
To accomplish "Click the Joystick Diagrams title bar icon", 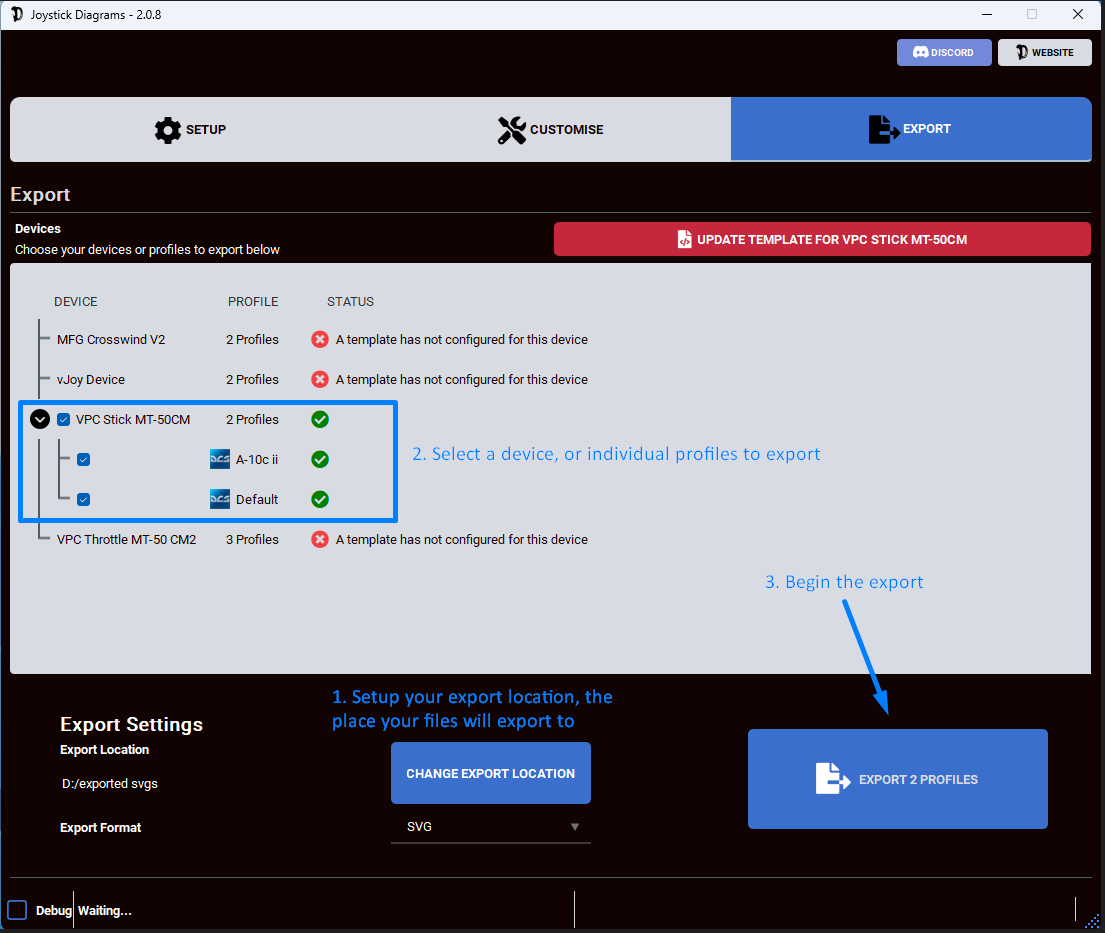I will [17, 14].
